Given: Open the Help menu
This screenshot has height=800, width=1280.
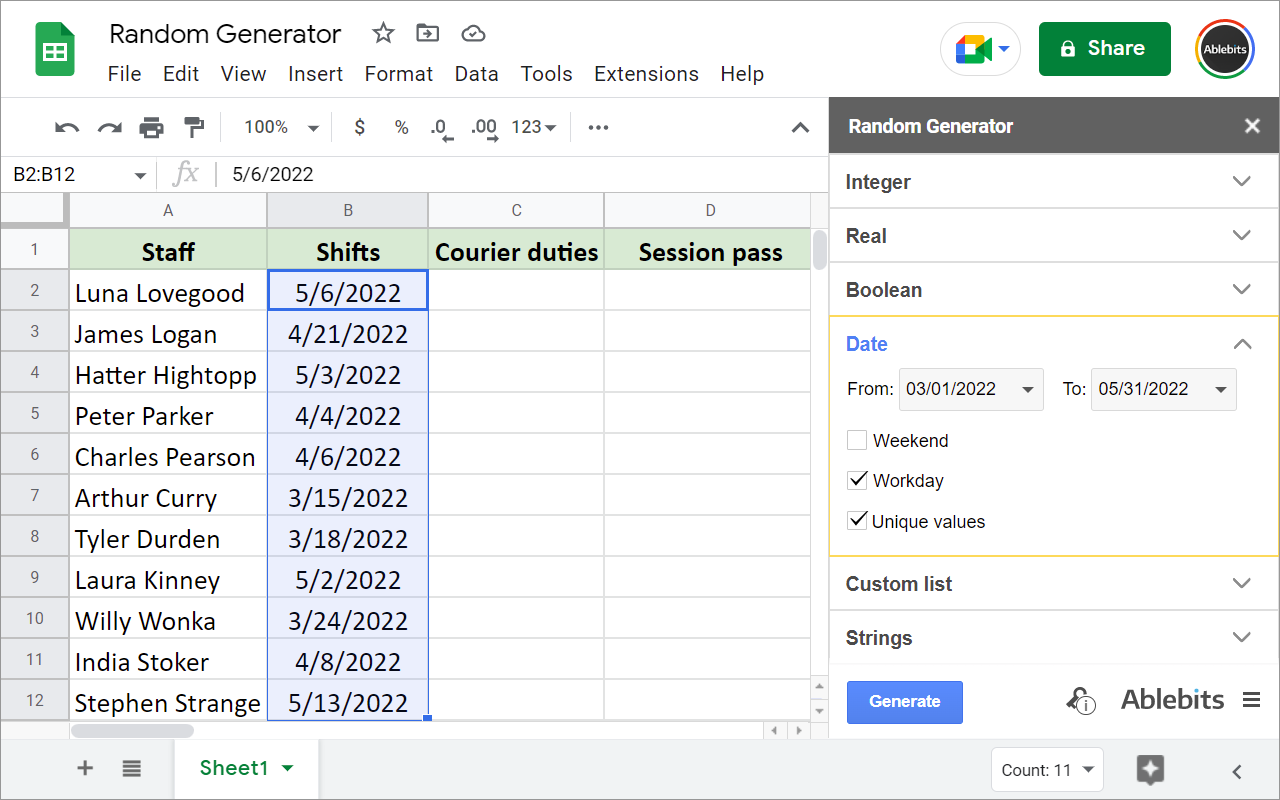Looking at the screenshot, I should tap(742, 74).
